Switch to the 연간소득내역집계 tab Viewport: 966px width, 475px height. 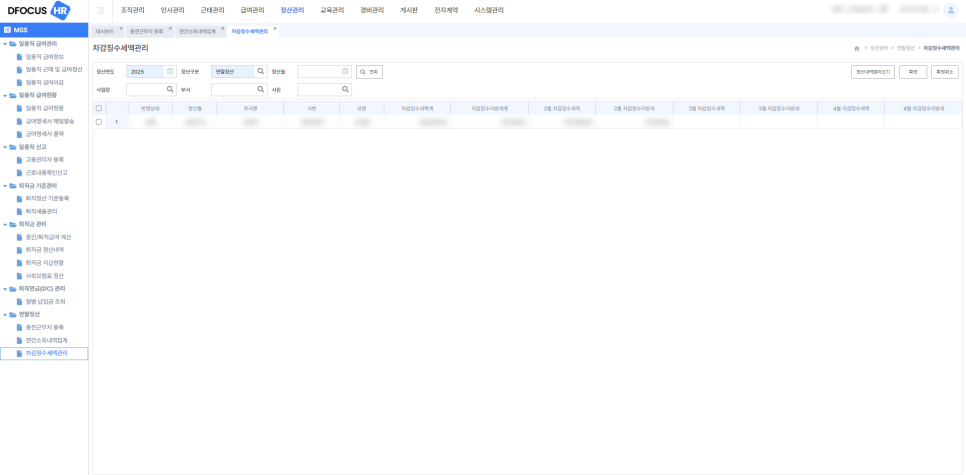coord(197,31)
